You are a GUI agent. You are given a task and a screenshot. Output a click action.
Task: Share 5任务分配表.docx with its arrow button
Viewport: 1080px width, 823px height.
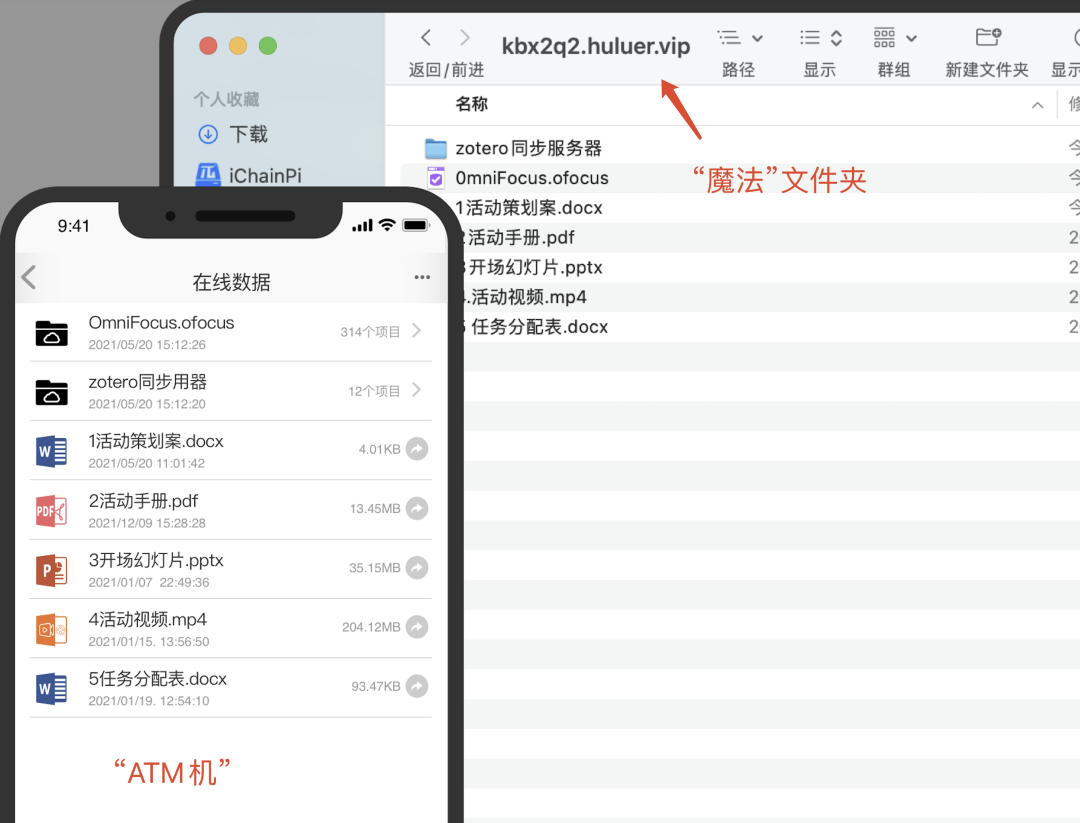tap(417, 686)
